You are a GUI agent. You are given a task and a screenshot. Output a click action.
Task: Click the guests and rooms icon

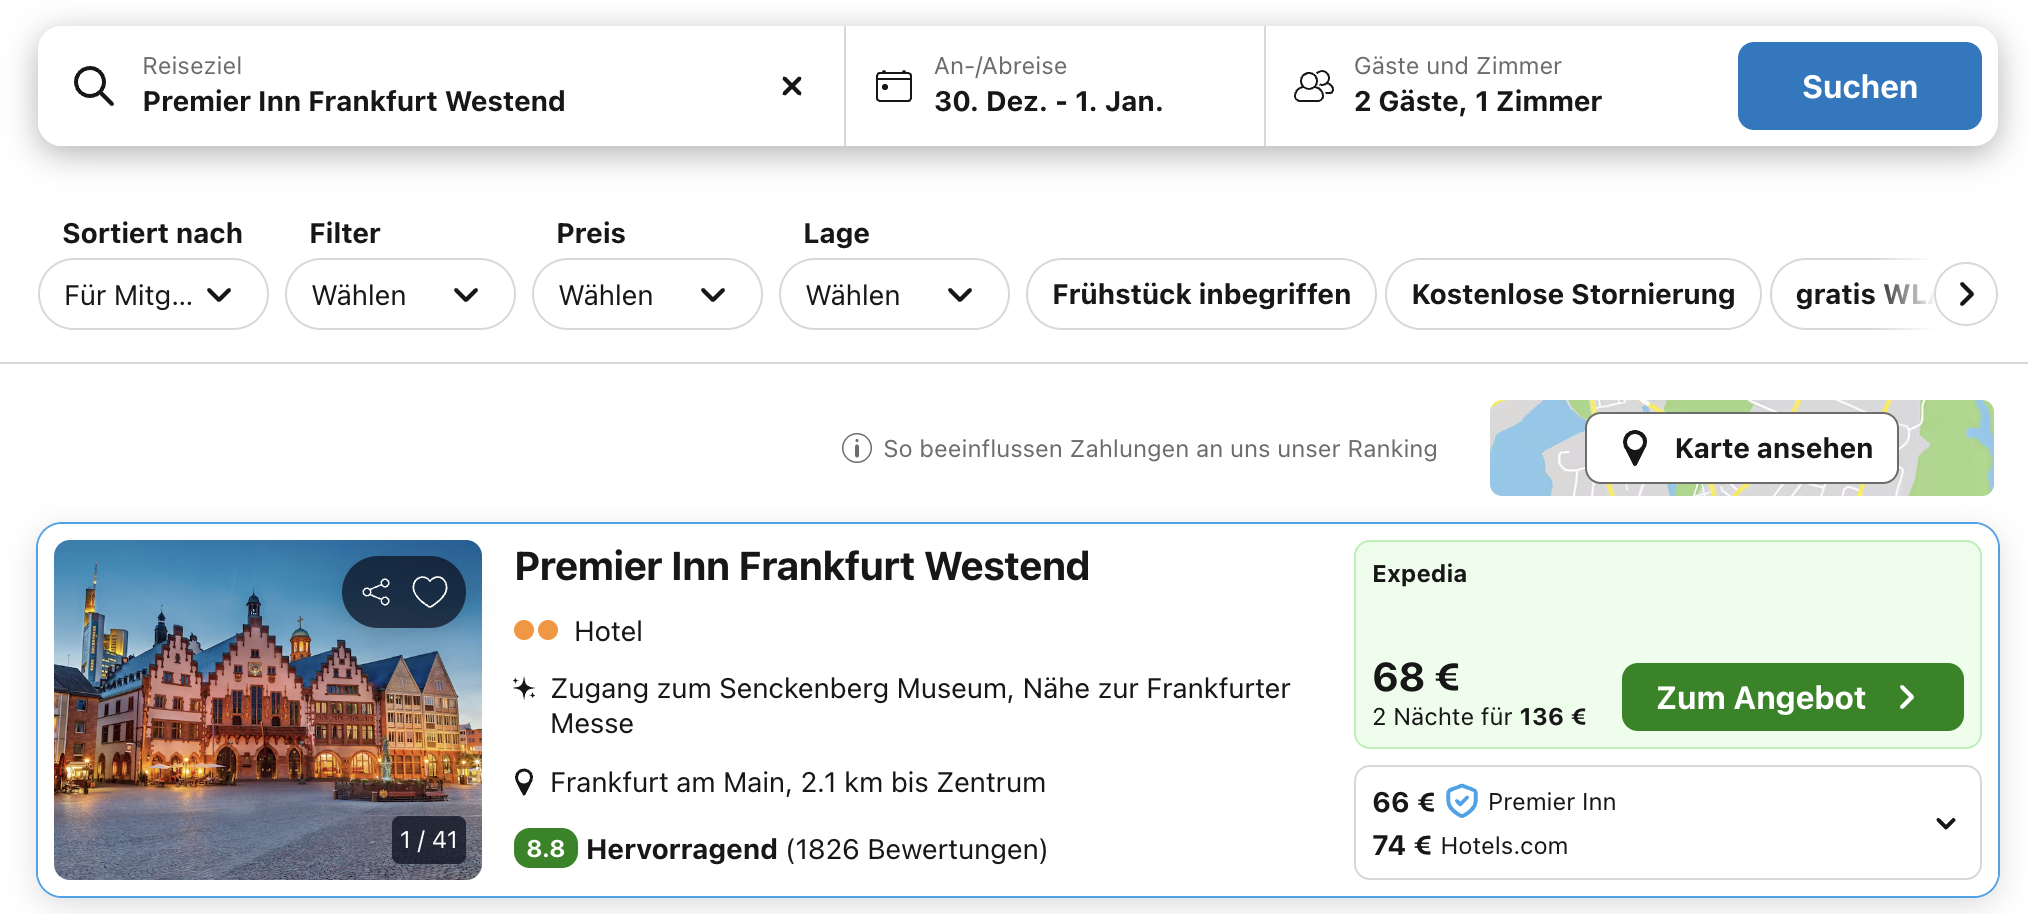[1313, 87]
